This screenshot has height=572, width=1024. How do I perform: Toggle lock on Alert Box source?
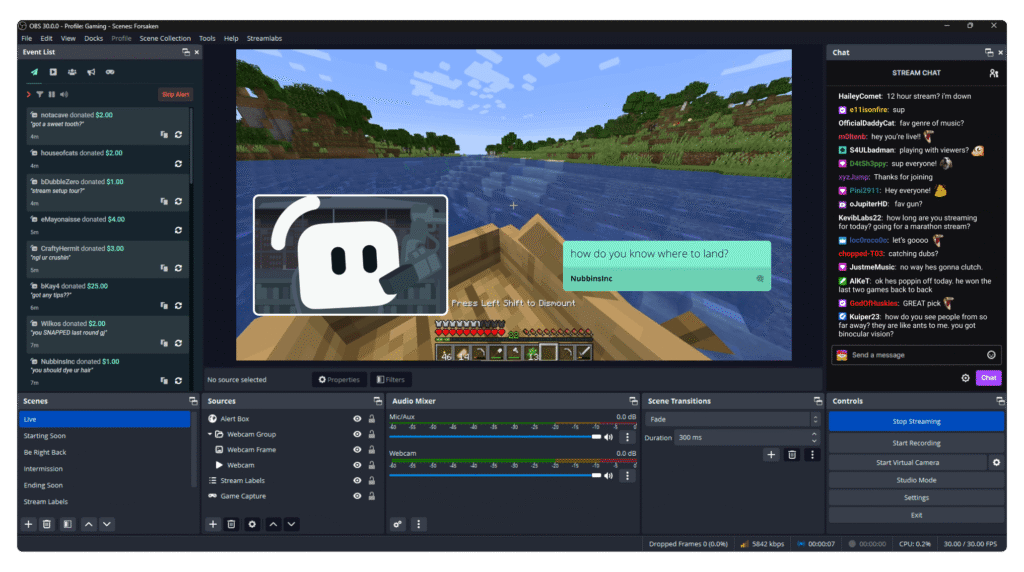tap(372, 419)
